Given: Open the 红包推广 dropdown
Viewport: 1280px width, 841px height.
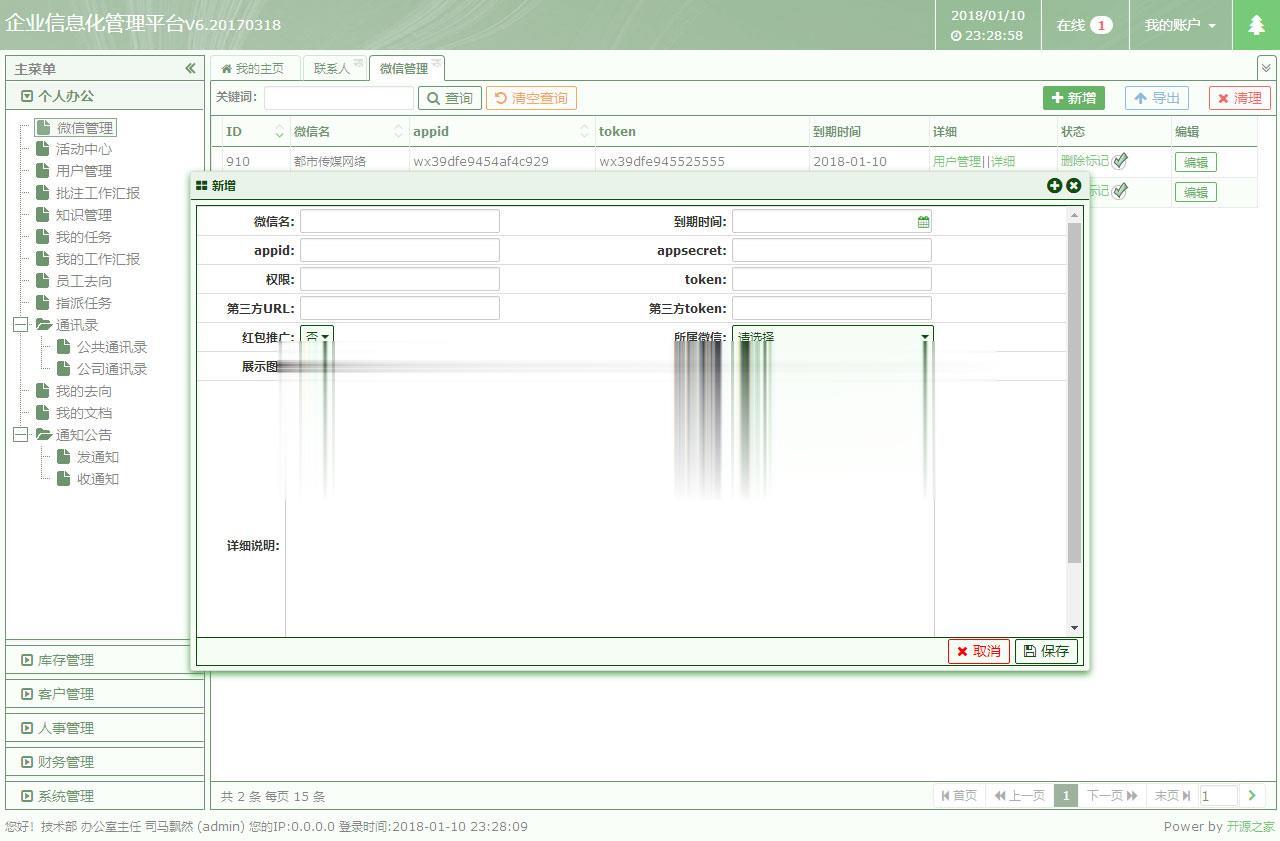Looking at the screenshot, I should pyautogui.click(x=317, y=337).
